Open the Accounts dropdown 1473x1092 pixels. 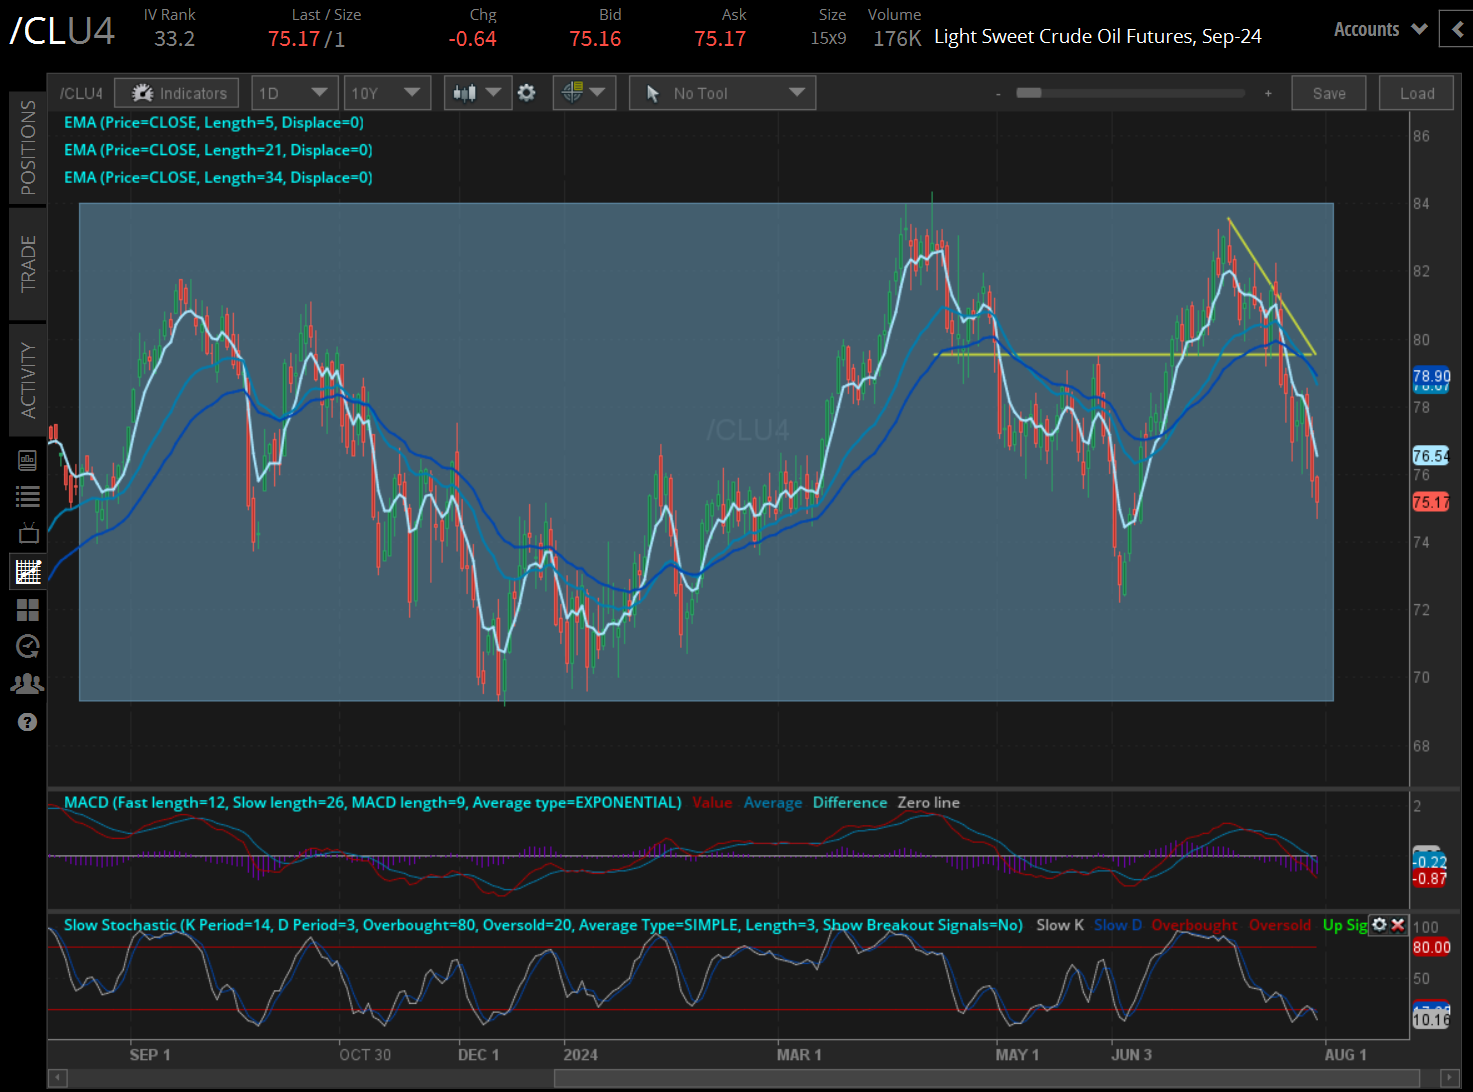coord(1379,29)
